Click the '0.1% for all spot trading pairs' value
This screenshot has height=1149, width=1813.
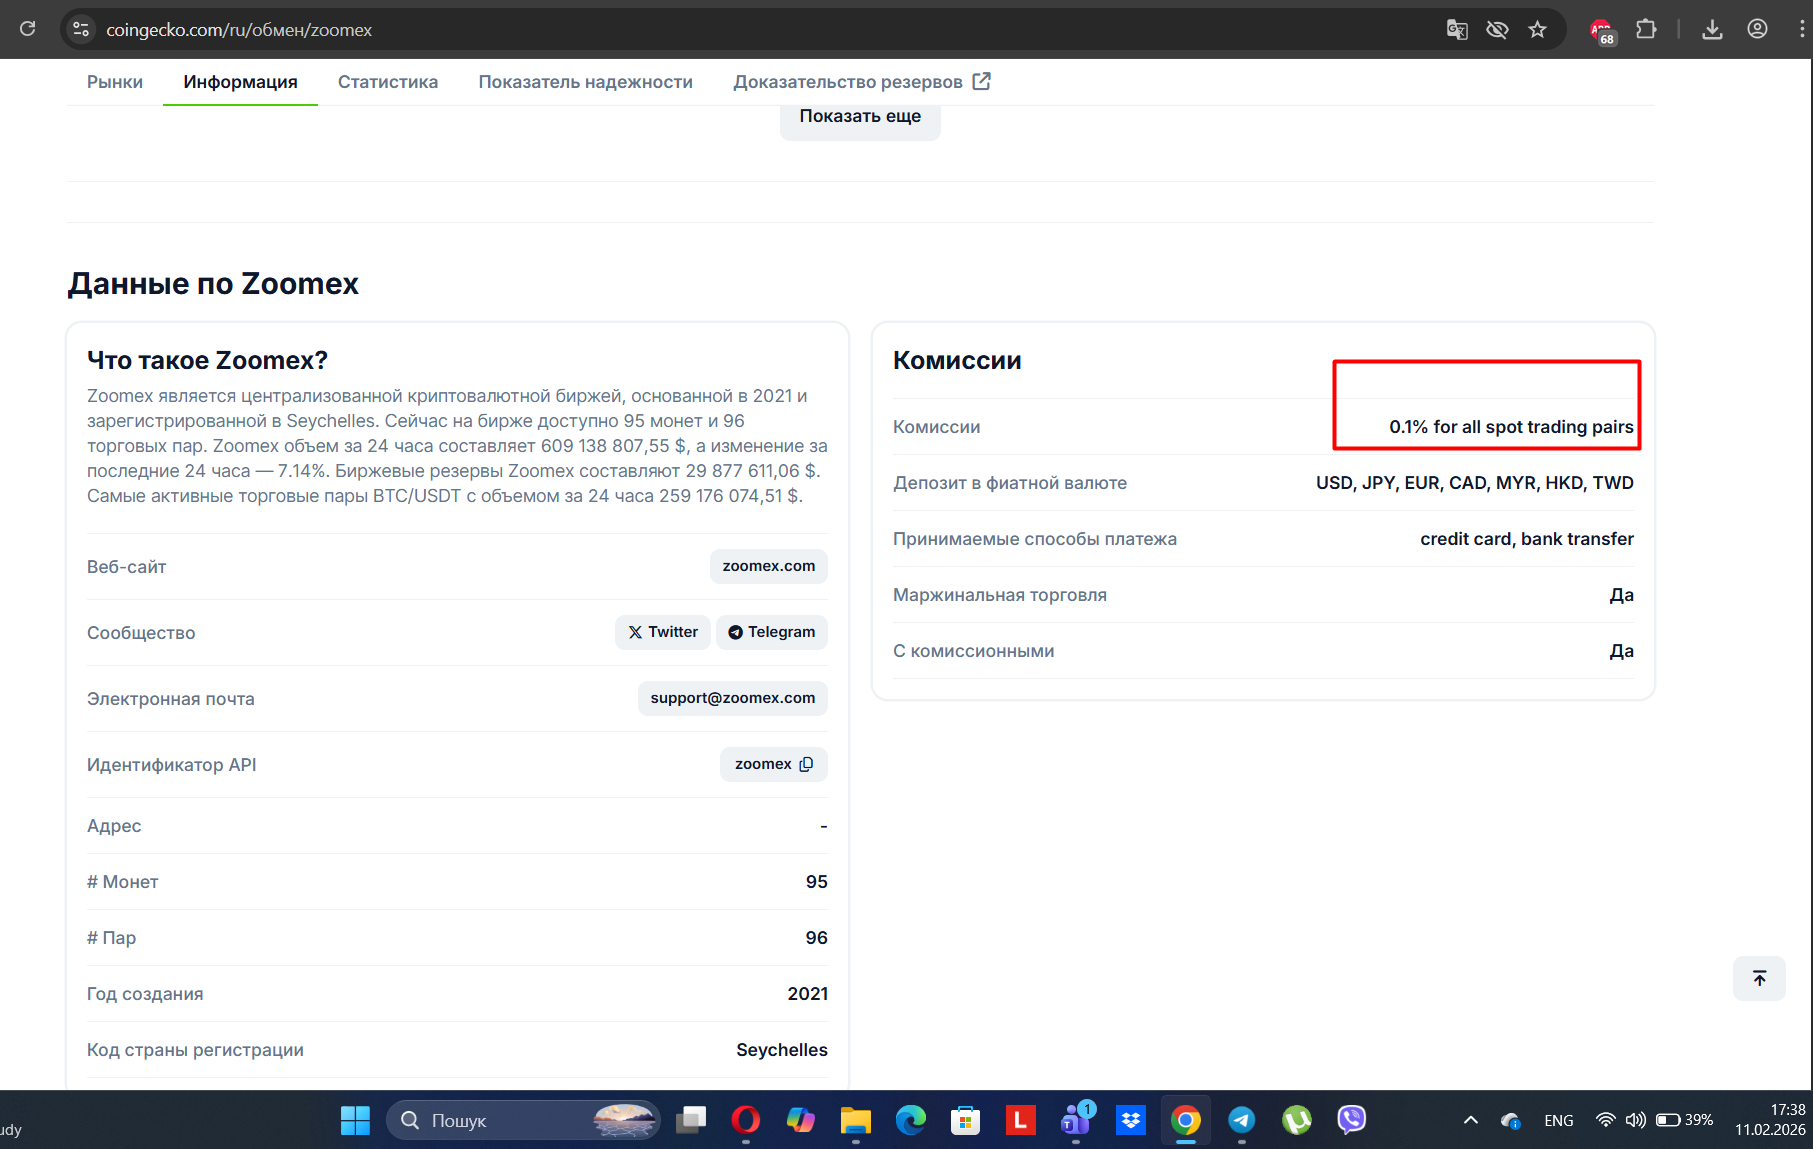pos(1511,427)
